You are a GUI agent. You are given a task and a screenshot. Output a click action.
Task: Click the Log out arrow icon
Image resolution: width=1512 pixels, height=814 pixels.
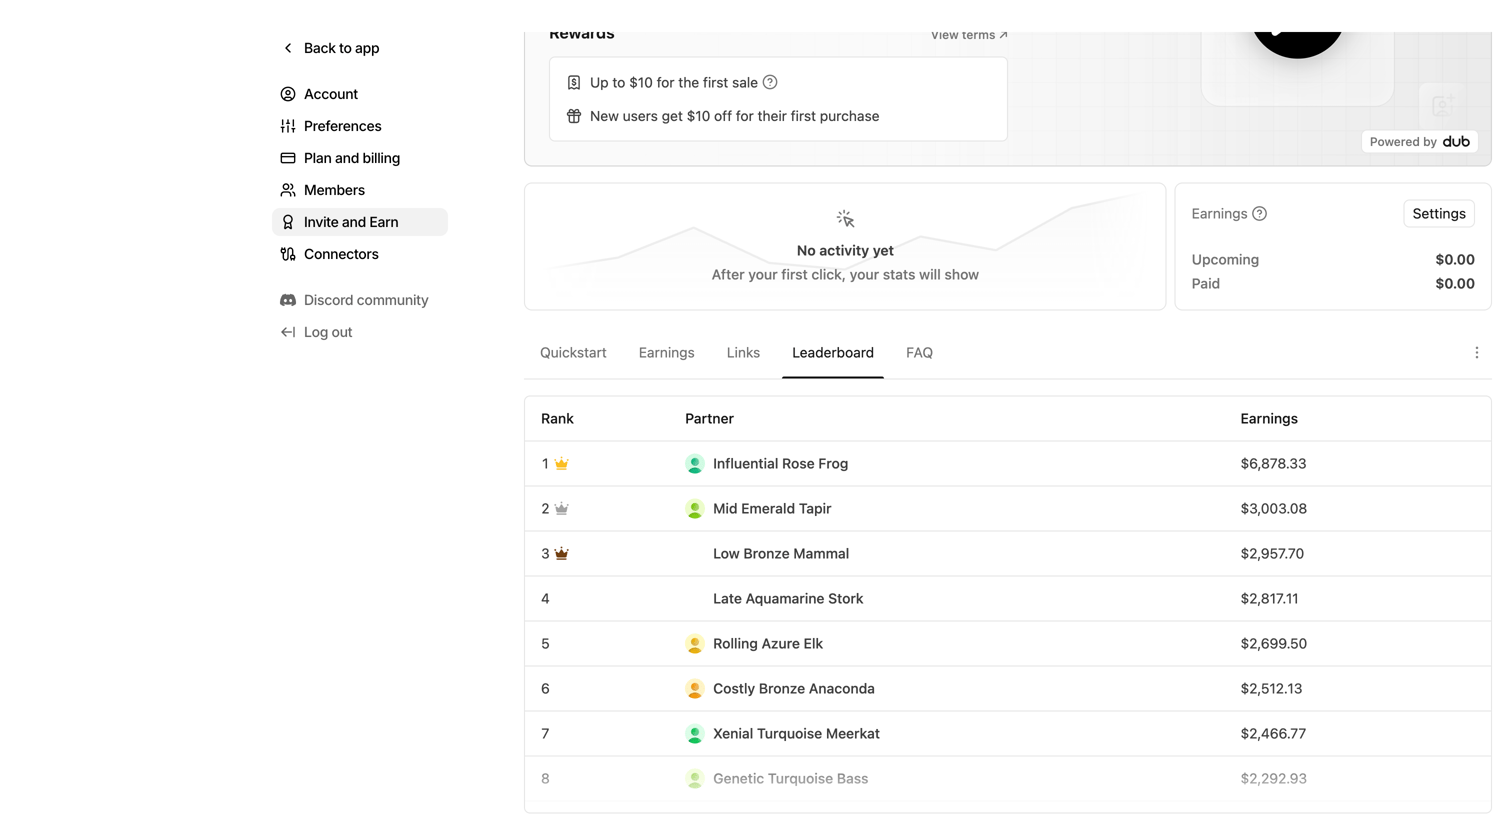[x=288, y=332]
